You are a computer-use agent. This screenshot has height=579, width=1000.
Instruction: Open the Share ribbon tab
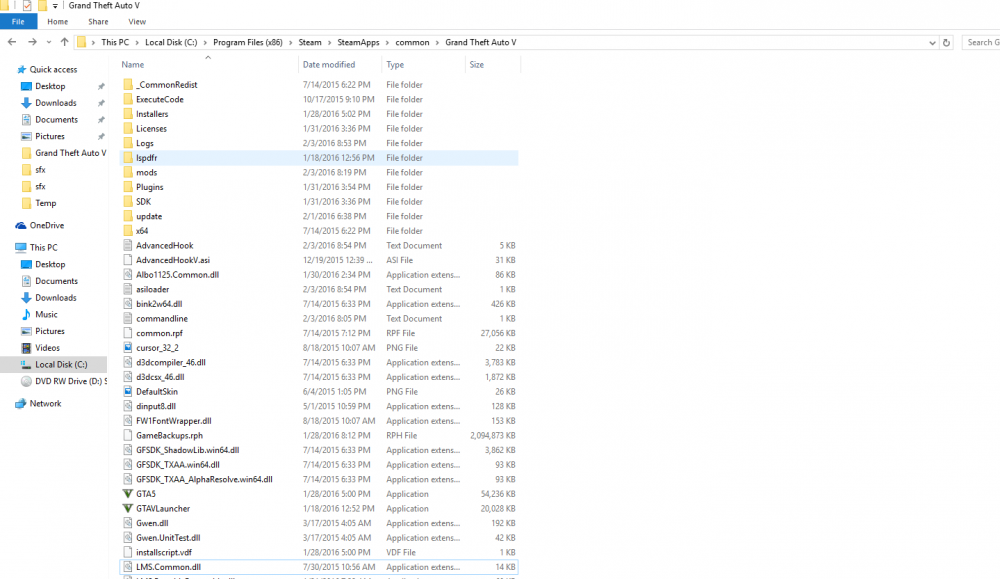click(x=98, y=22)
